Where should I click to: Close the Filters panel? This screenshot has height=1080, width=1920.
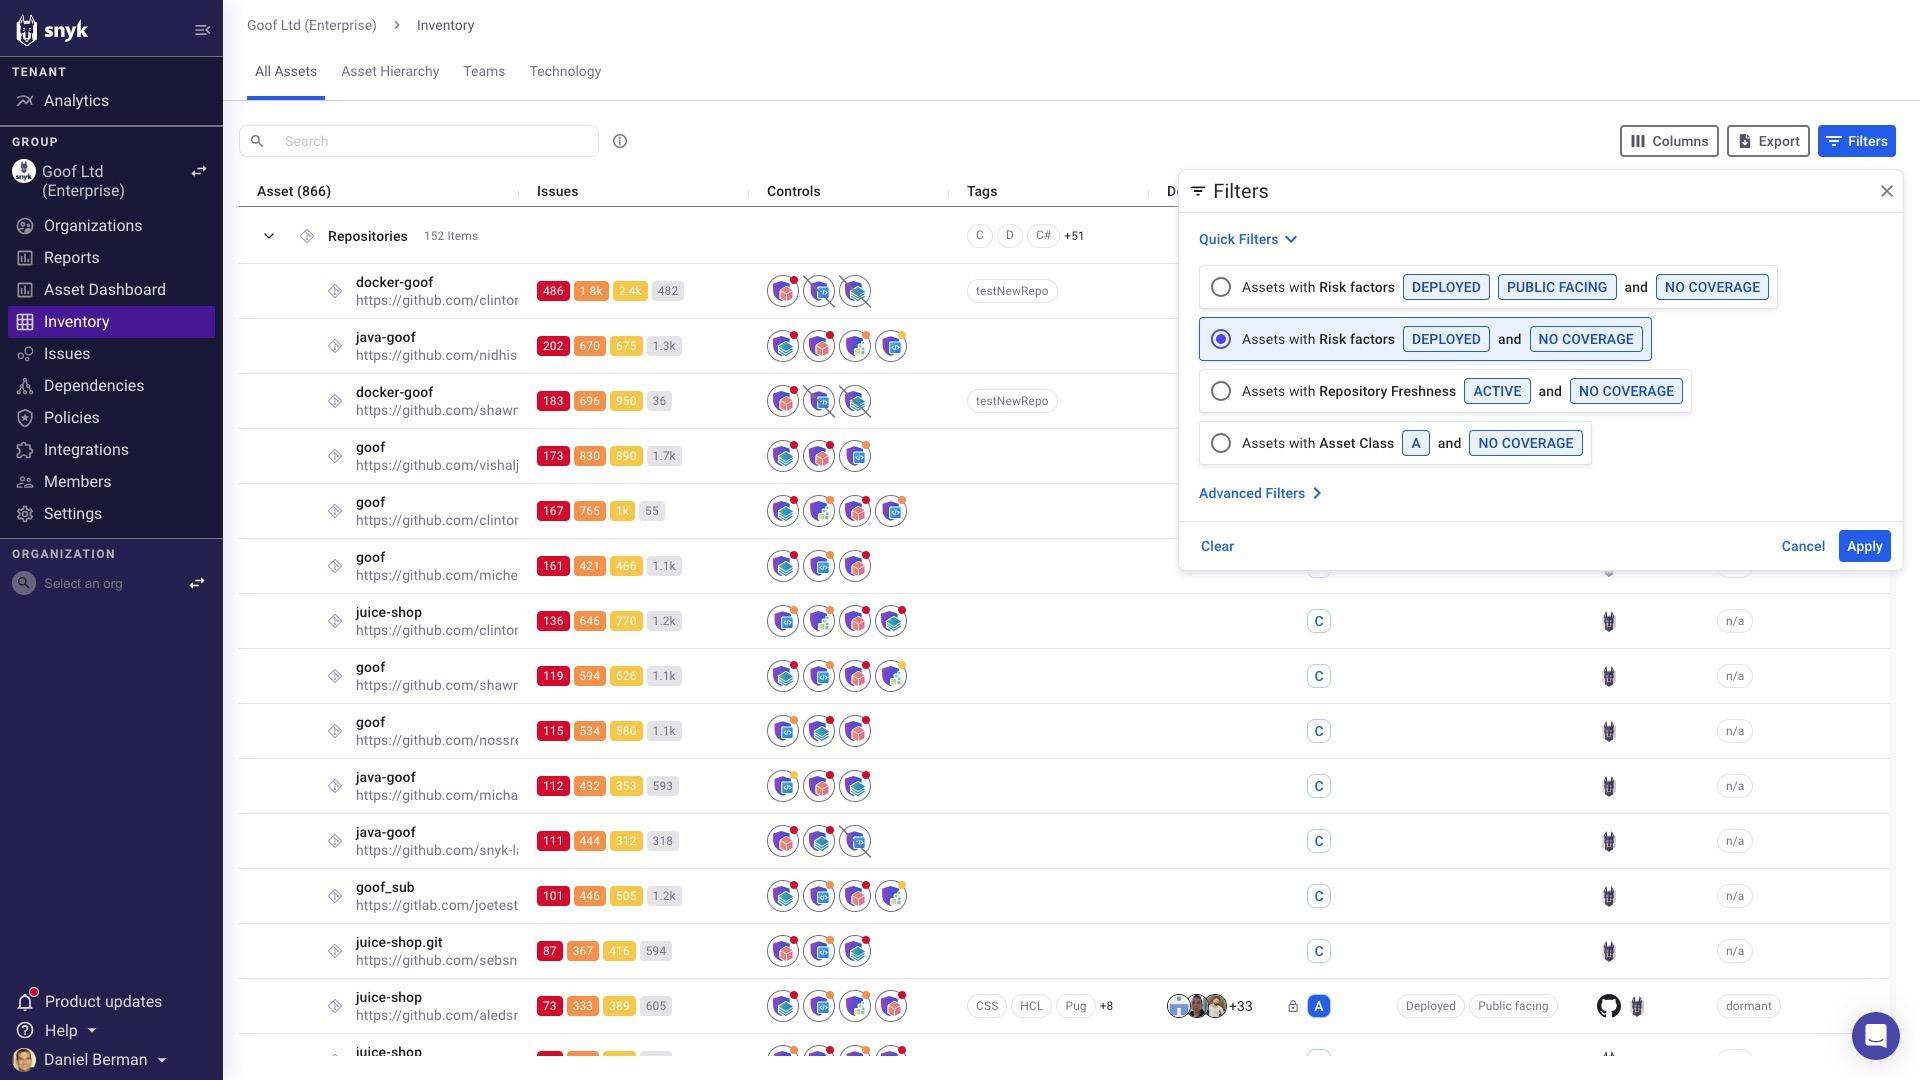1887,191
